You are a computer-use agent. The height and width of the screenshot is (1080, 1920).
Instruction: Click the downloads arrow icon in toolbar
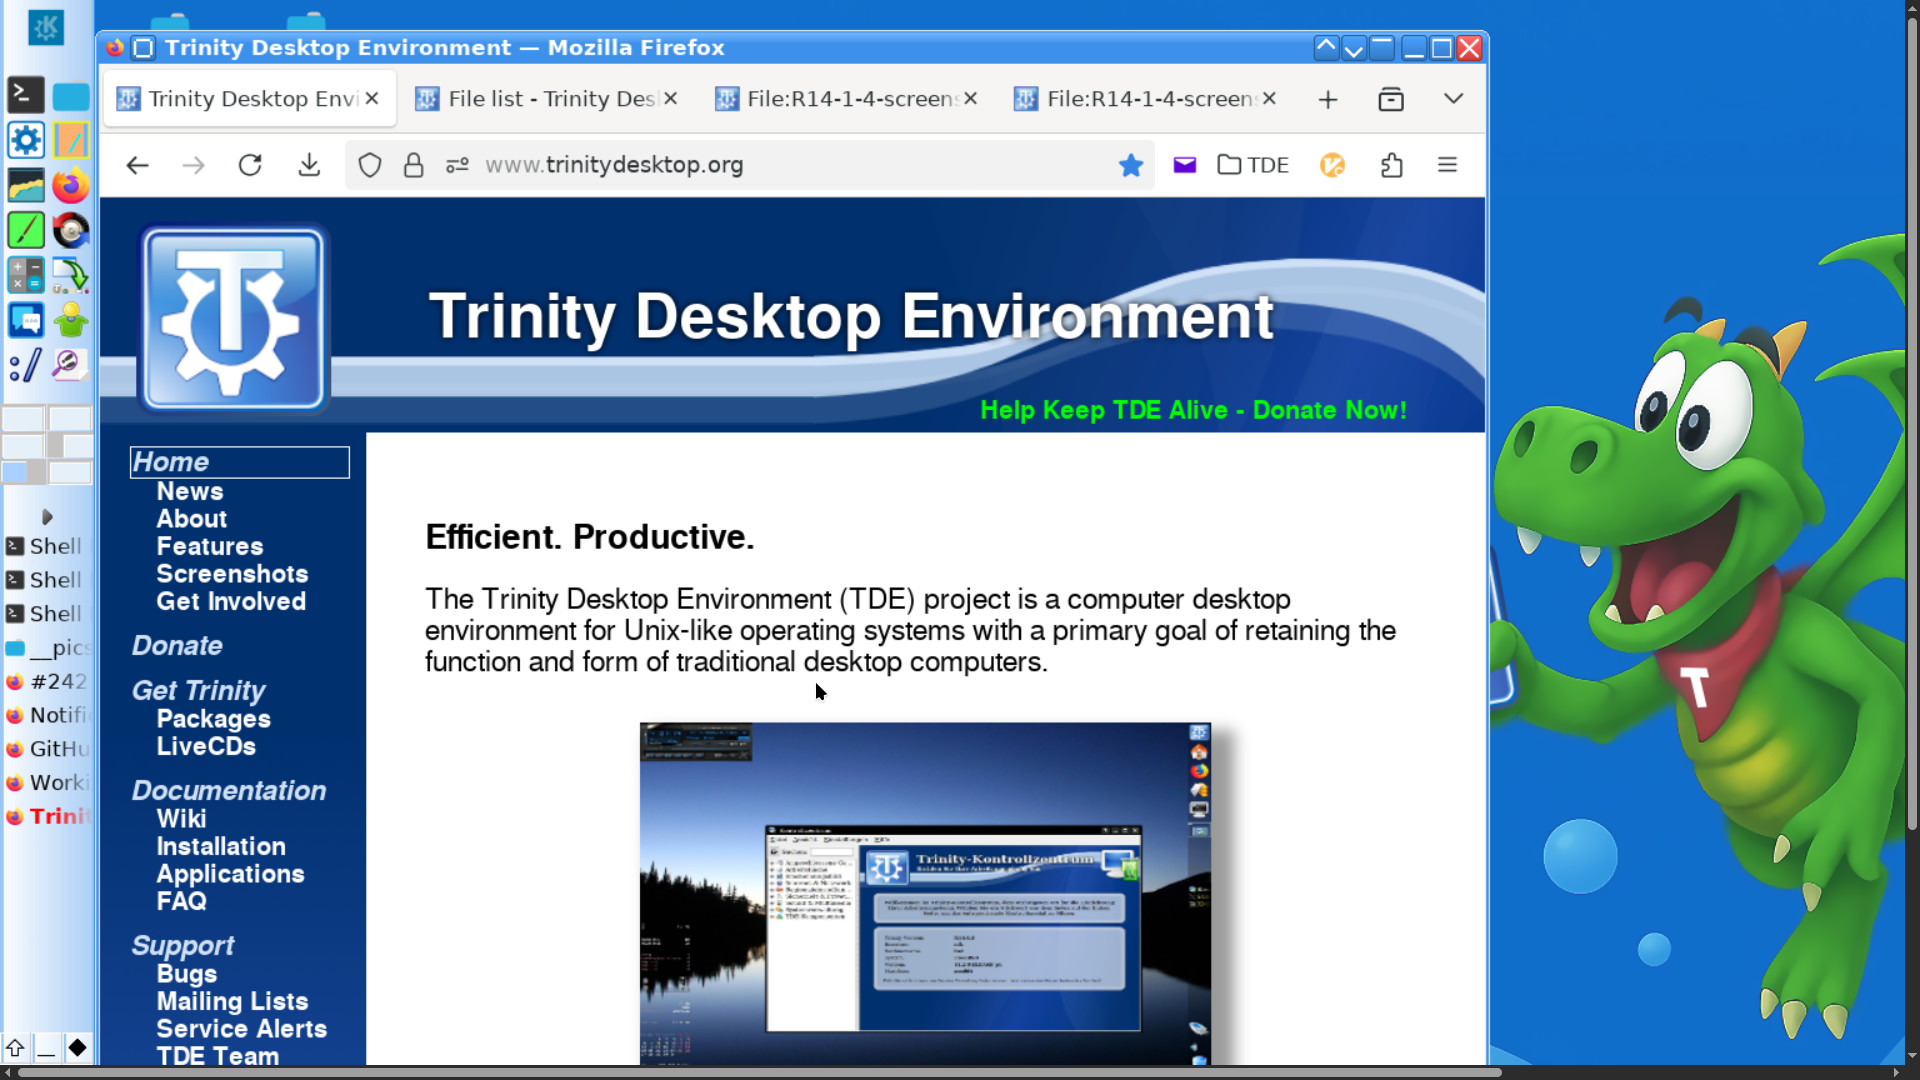[309, 165]
